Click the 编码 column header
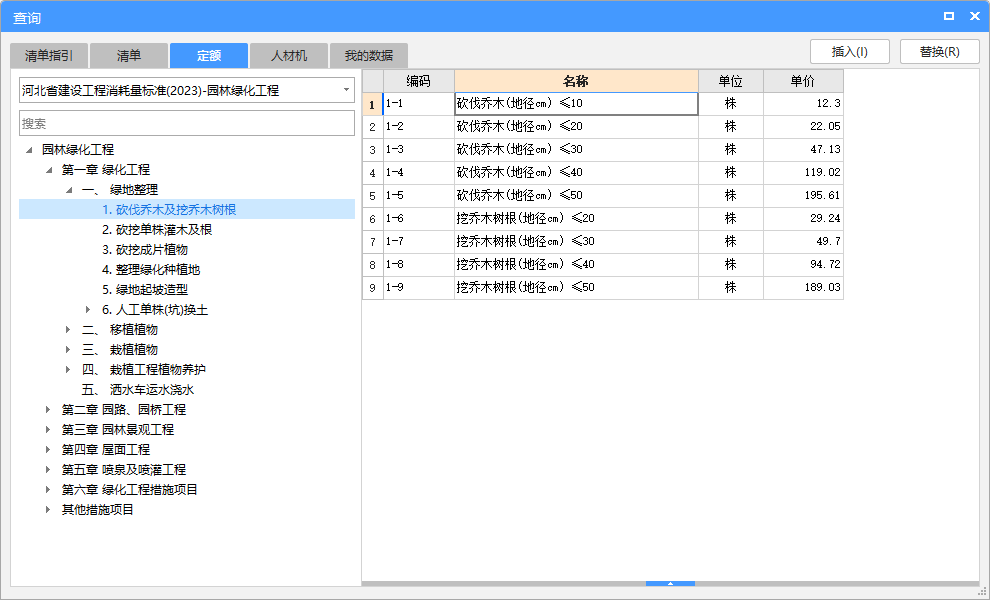The image size is (990, 600). pyautogui.click(x=419, y=81)
